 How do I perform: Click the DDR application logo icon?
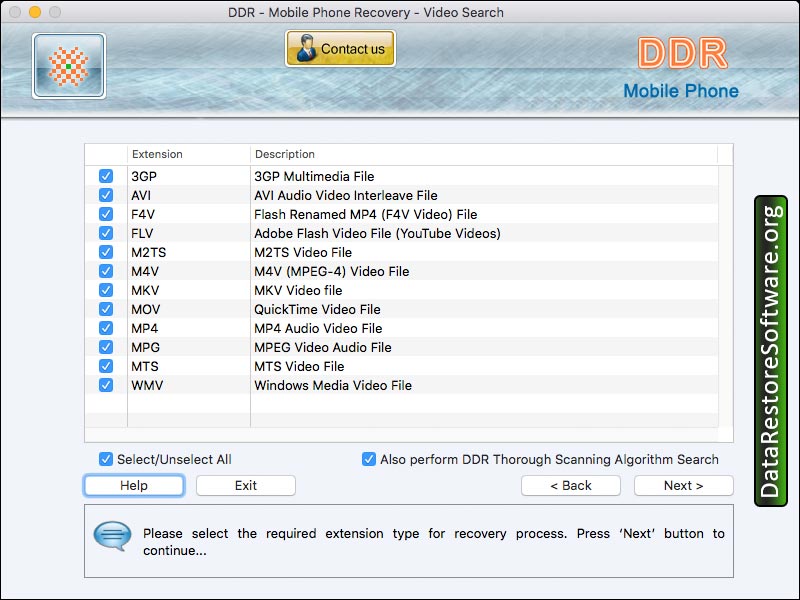point(69,66)
